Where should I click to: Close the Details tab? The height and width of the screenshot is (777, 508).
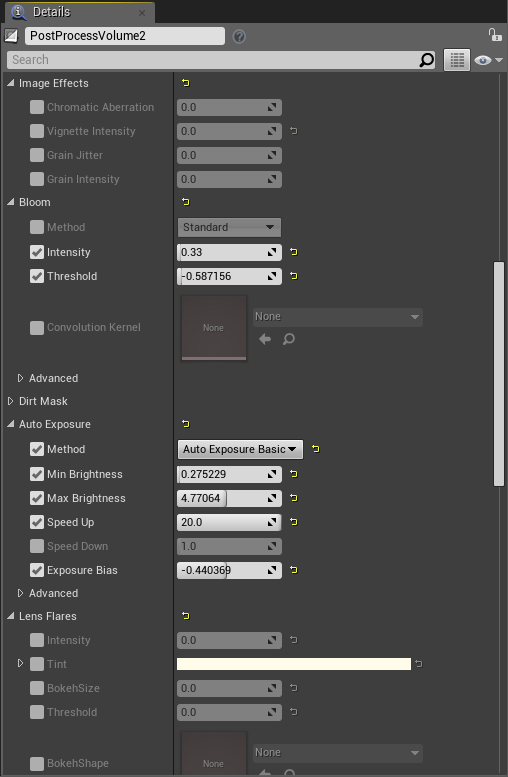point(142,13)
